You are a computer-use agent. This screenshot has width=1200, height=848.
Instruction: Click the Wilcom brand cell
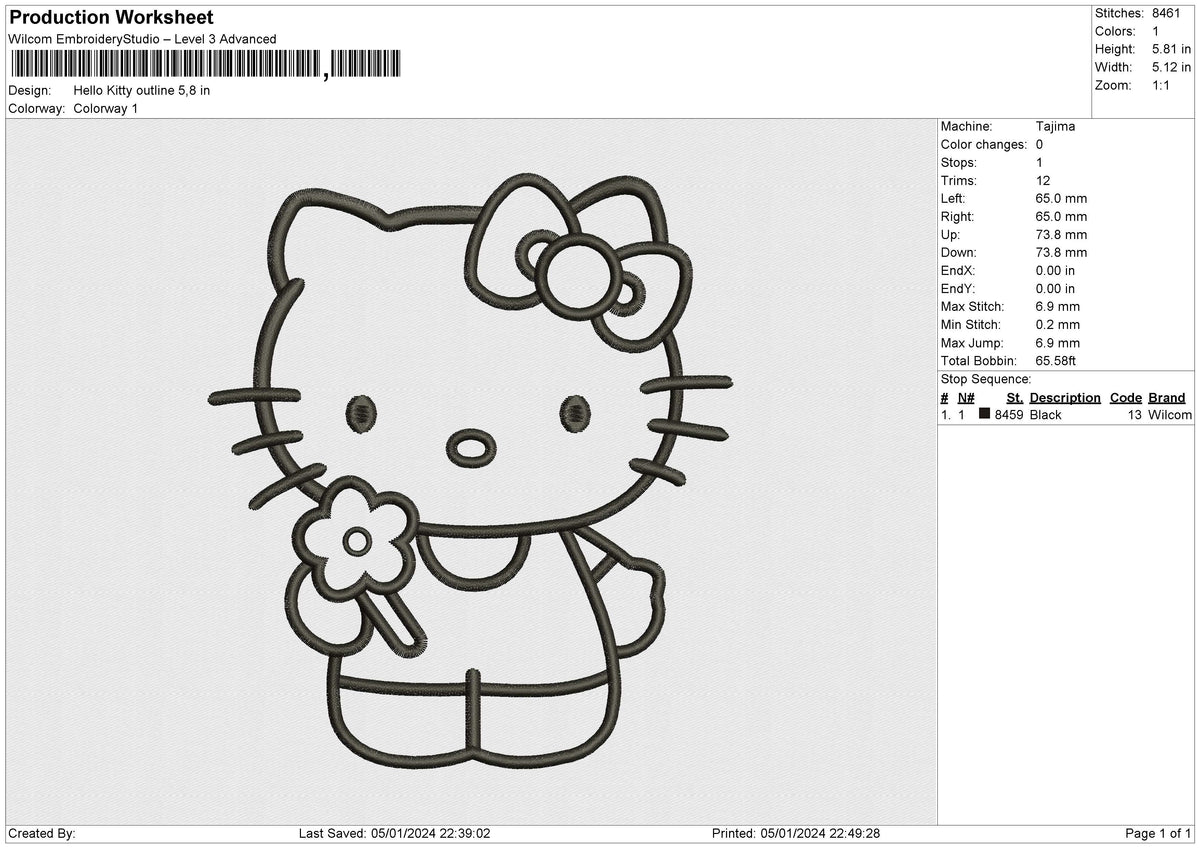(x=1170, y=414)
